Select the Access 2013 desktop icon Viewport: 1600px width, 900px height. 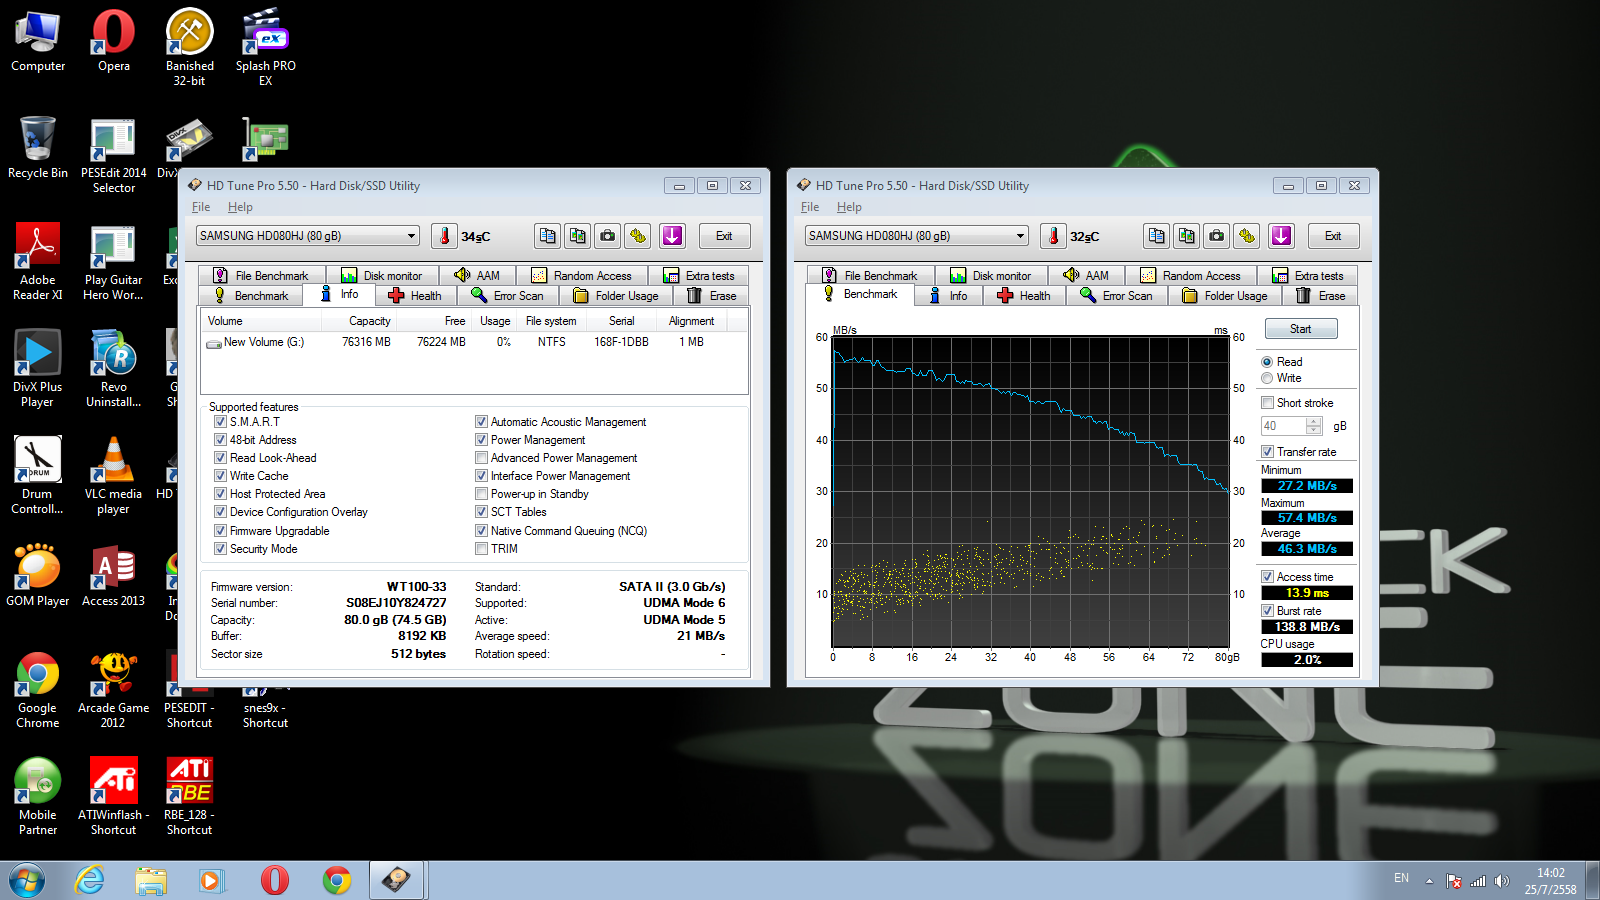114,576
